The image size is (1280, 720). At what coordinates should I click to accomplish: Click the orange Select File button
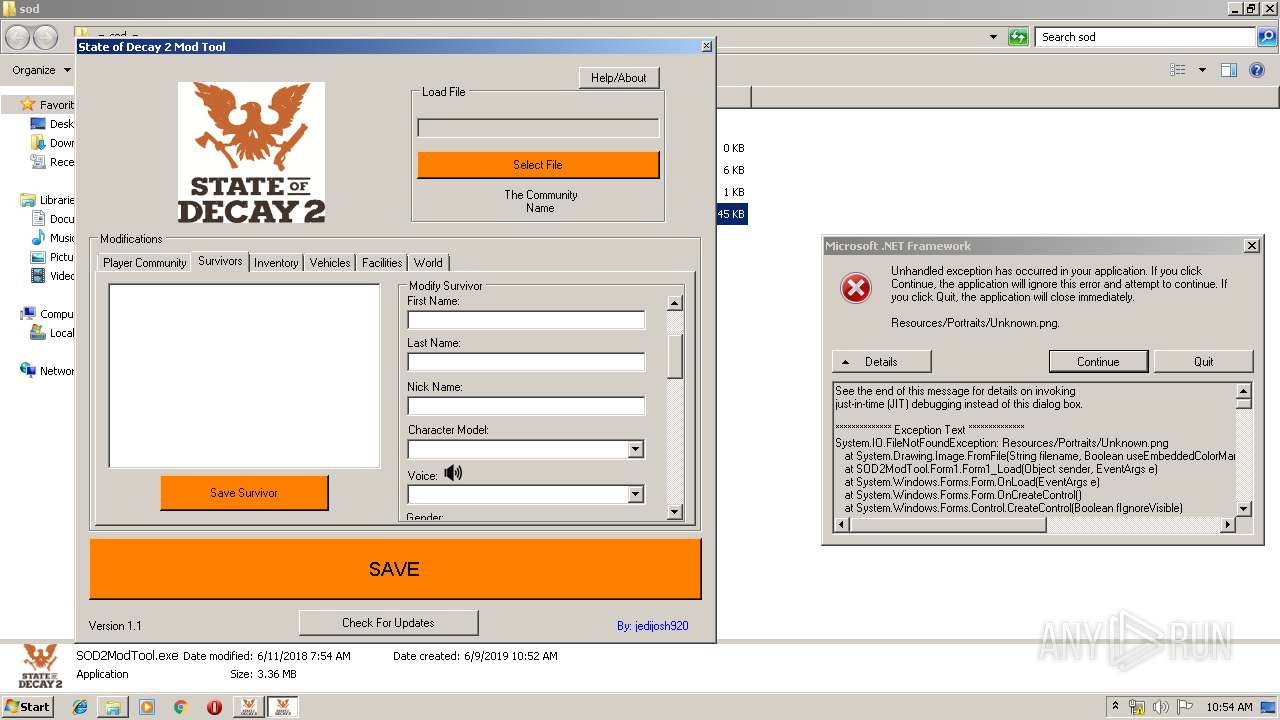(x=538, y=165)
